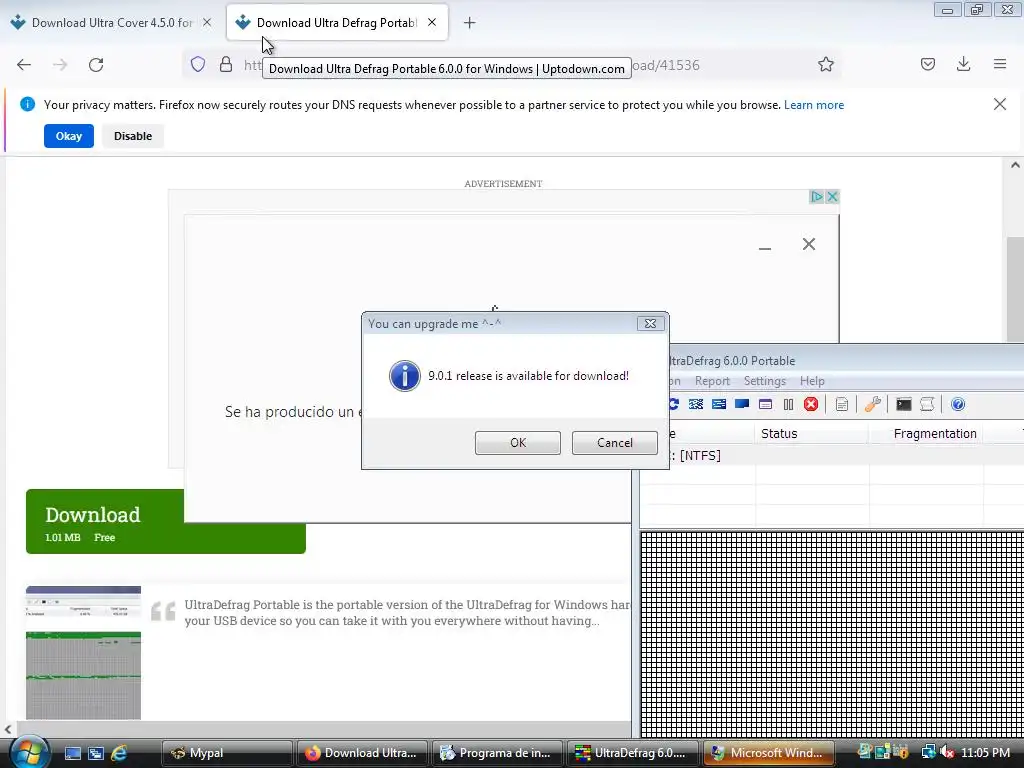The width and height of the screenshot is (1024, 768).
Task: Switch to UltraDefrag 6.0 taskbar button
Action: coord(632,753)
